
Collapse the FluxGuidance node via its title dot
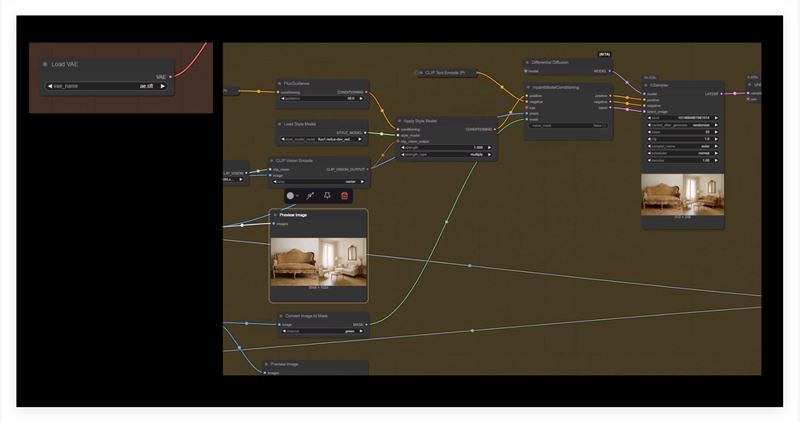point(279,83)
